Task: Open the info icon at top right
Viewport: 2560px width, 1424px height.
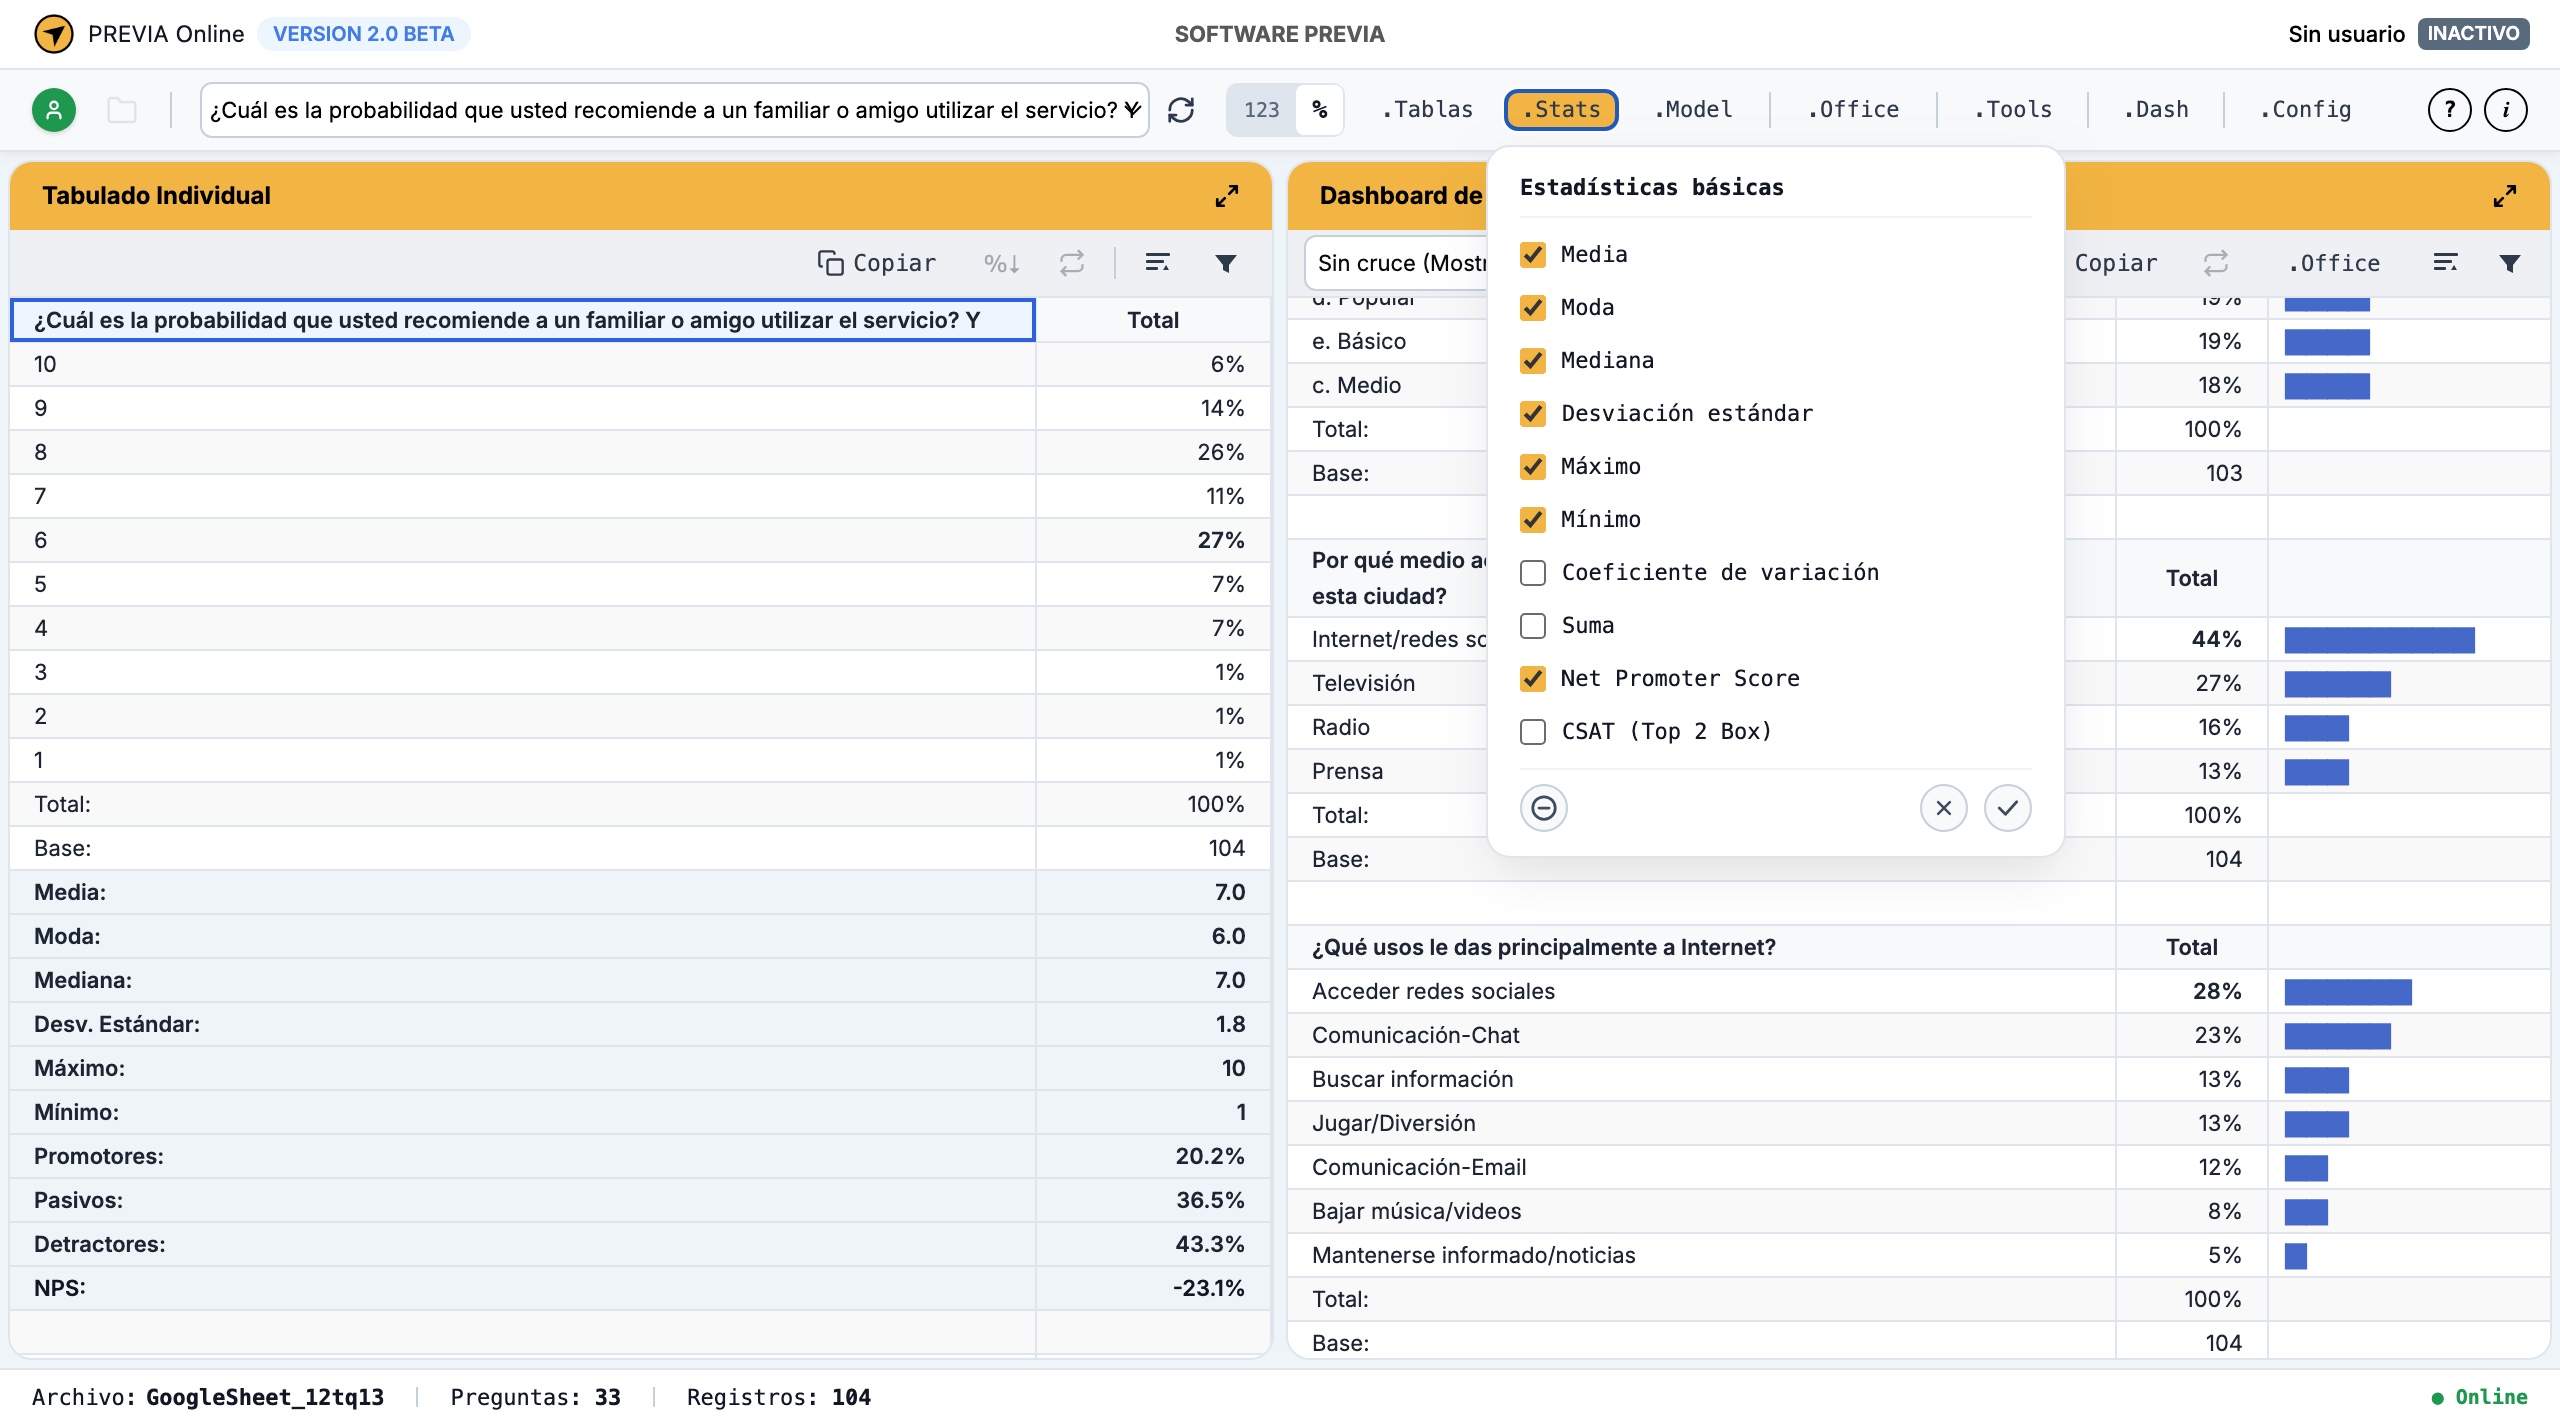Action: pos(2506,110)
